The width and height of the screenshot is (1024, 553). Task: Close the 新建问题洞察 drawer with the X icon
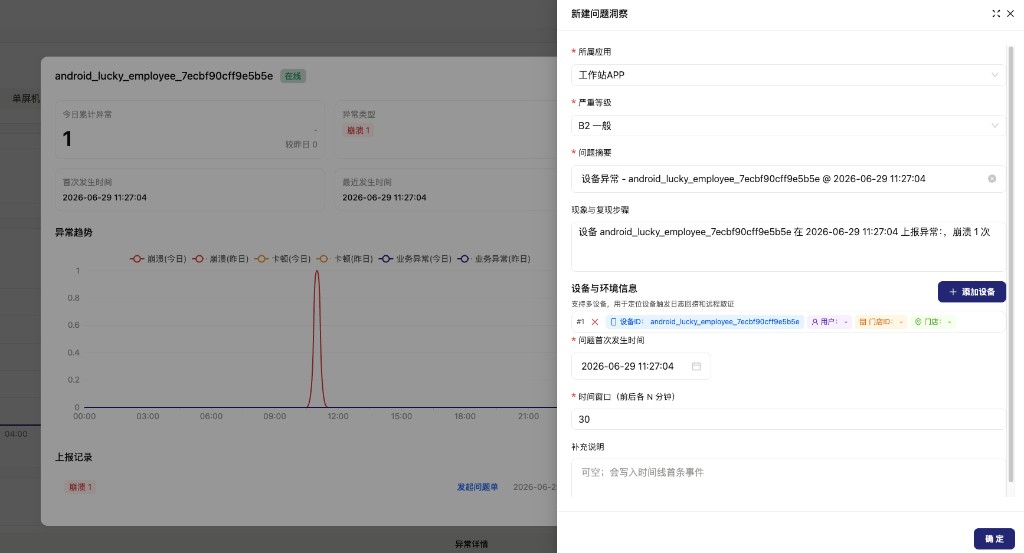point(1010,14)
